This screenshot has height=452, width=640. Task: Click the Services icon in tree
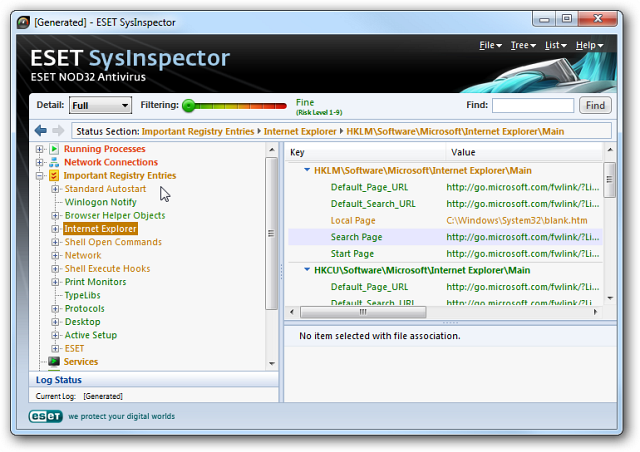(x=54, y=361)
